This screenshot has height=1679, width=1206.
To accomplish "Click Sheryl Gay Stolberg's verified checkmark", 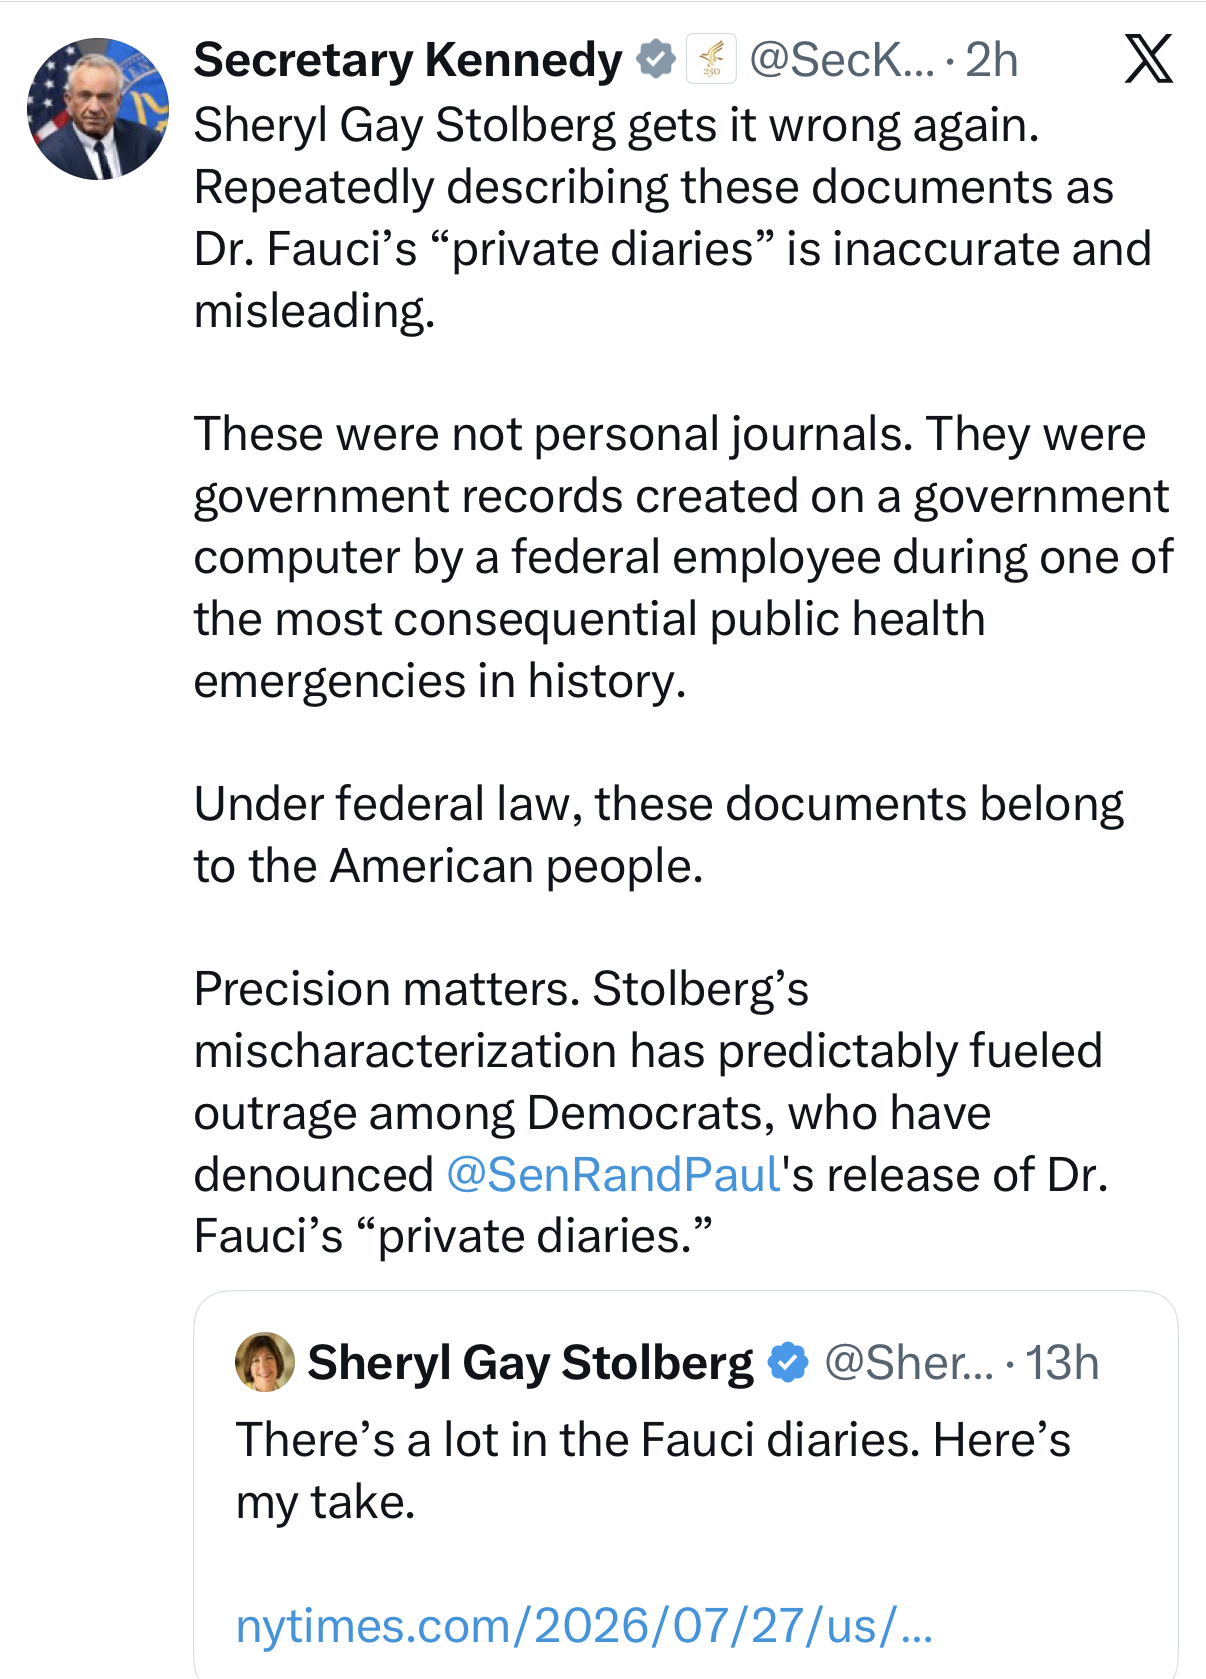I will pyautogui.click(x=788, y=1362).
